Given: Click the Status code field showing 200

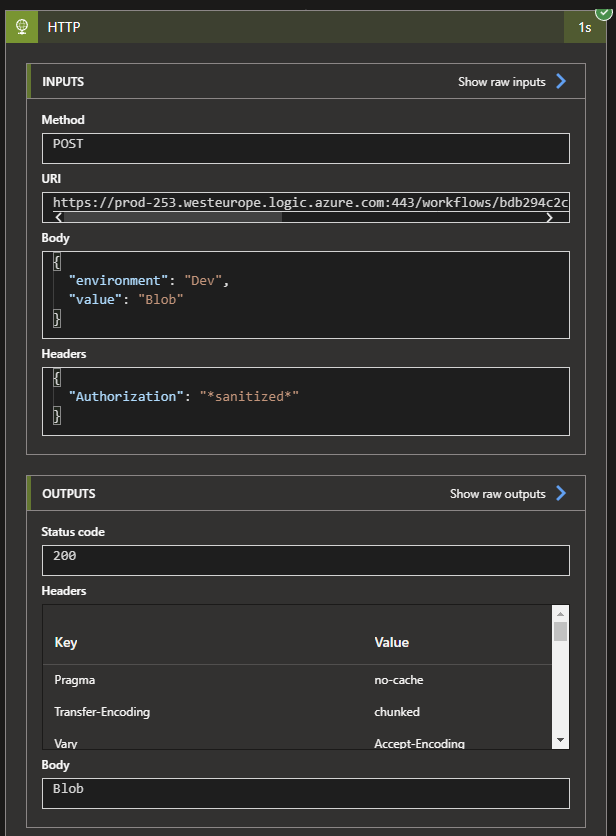Looking at the screenshot, I should (305, 560).
